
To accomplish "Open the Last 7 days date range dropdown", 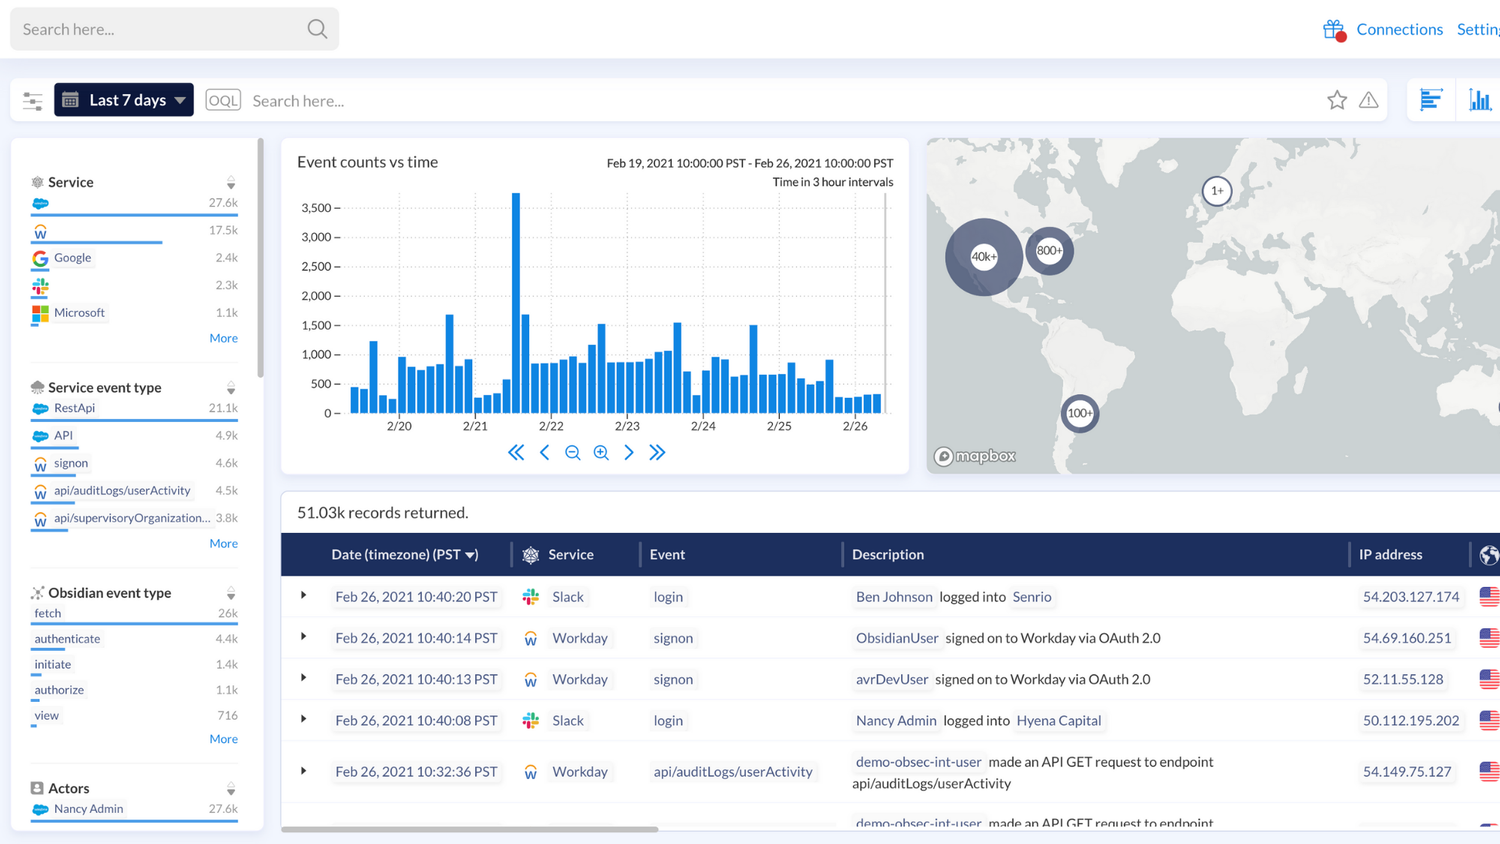I will point(123,100).
